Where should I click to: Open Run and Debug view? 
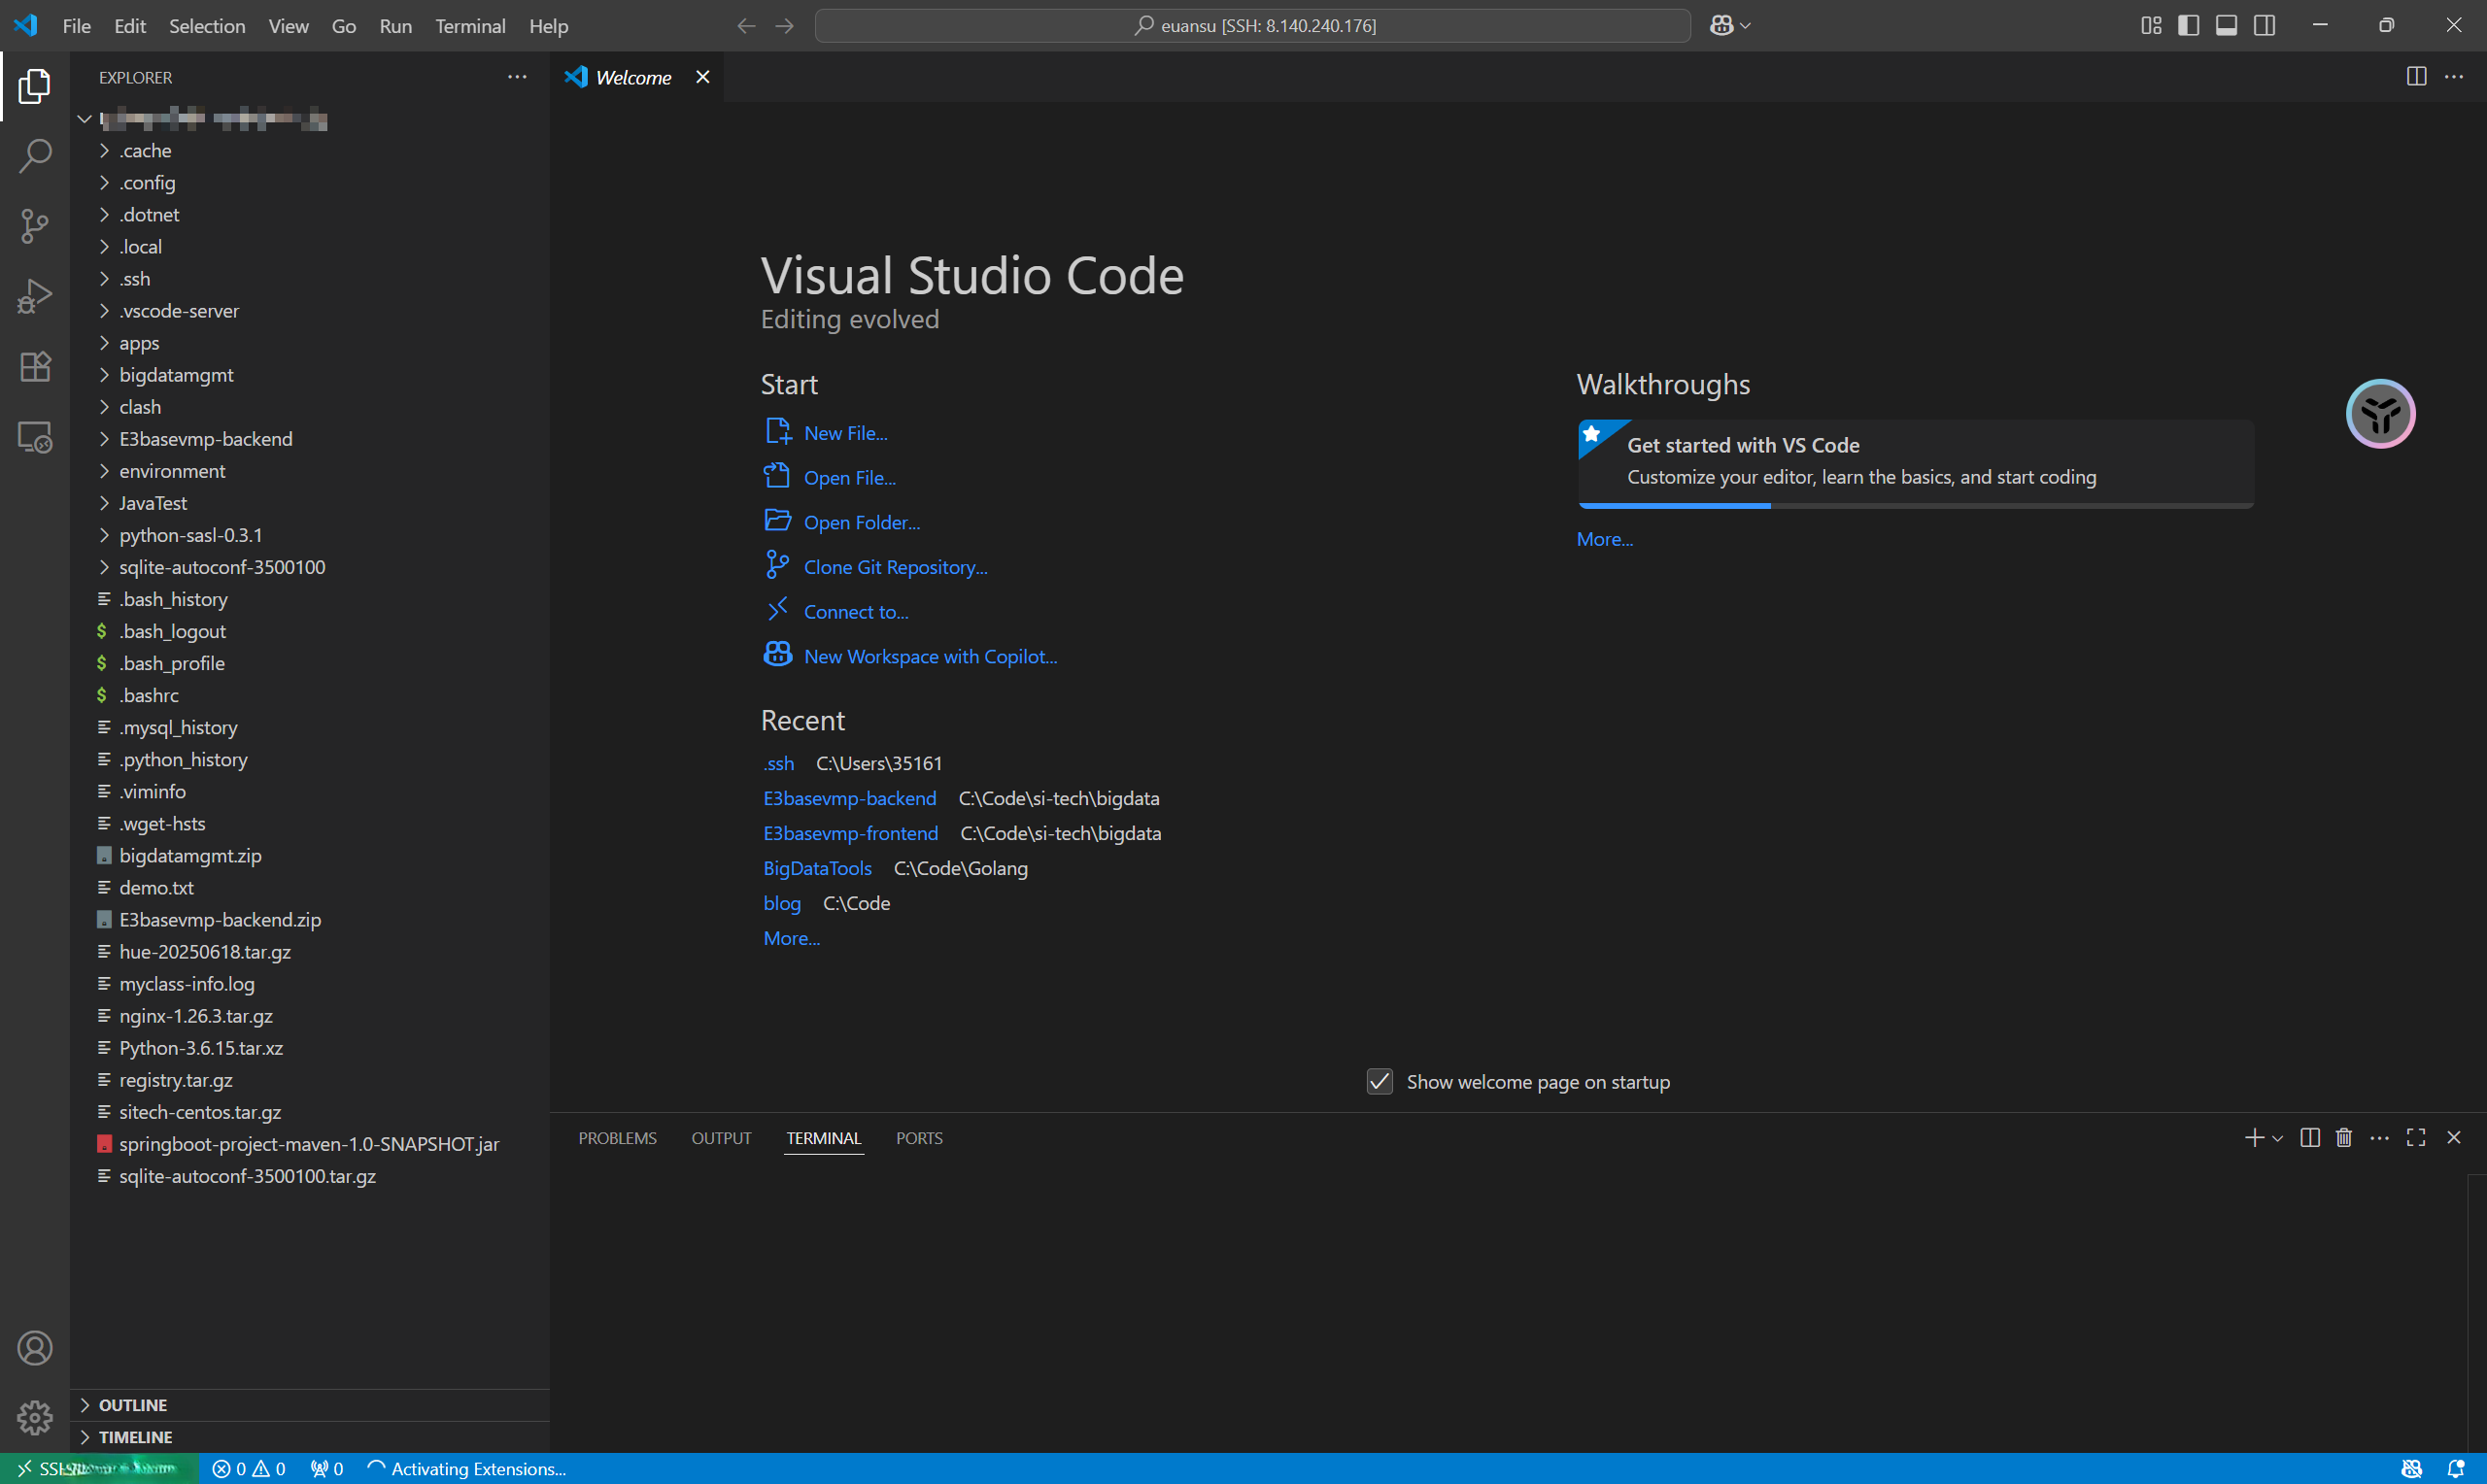pos(35,296)
